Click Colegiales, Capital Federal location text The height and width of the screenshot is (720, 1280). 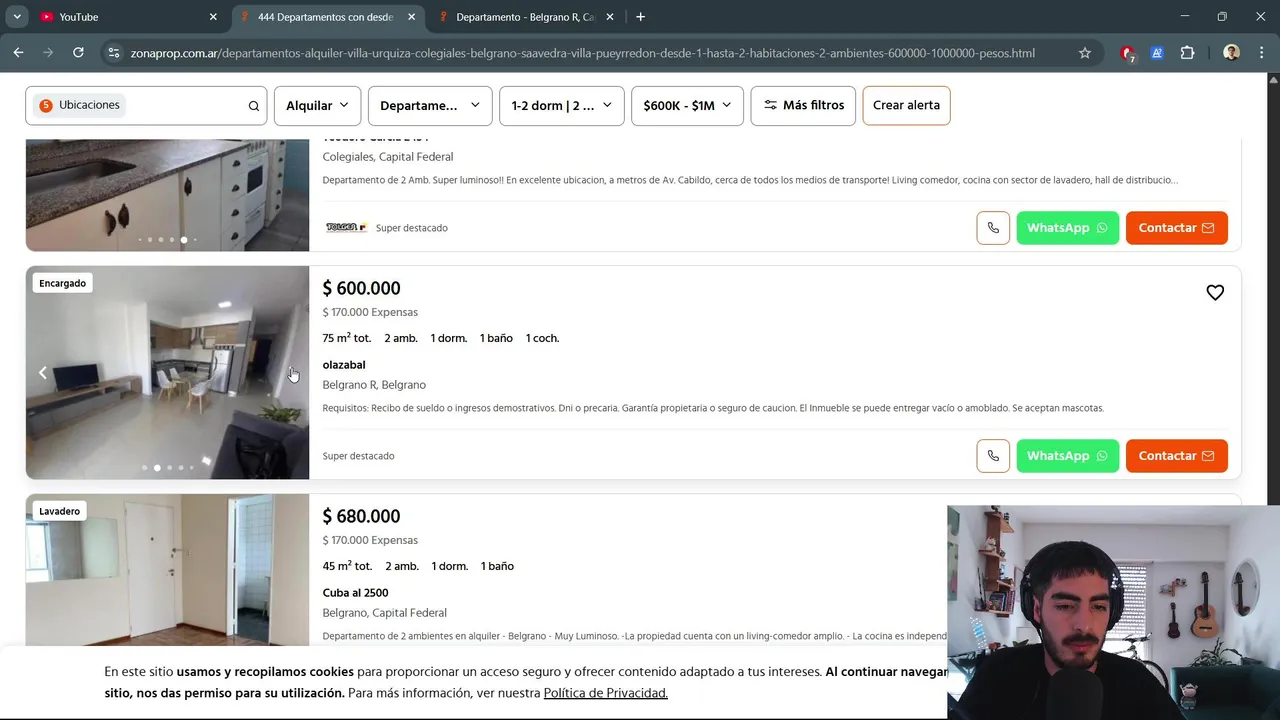(x=388, y=157)
